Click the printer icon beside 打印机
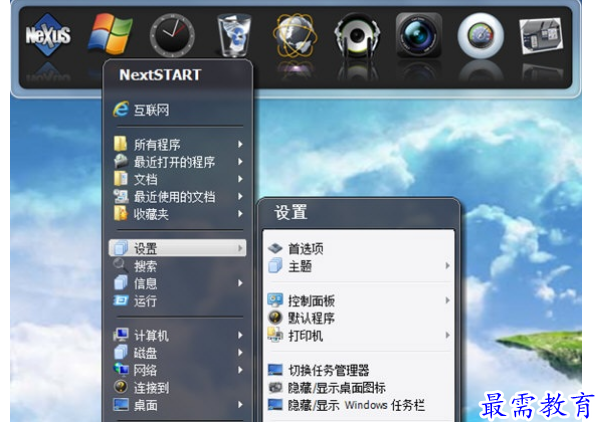603x437 pixels. (275, 335)
